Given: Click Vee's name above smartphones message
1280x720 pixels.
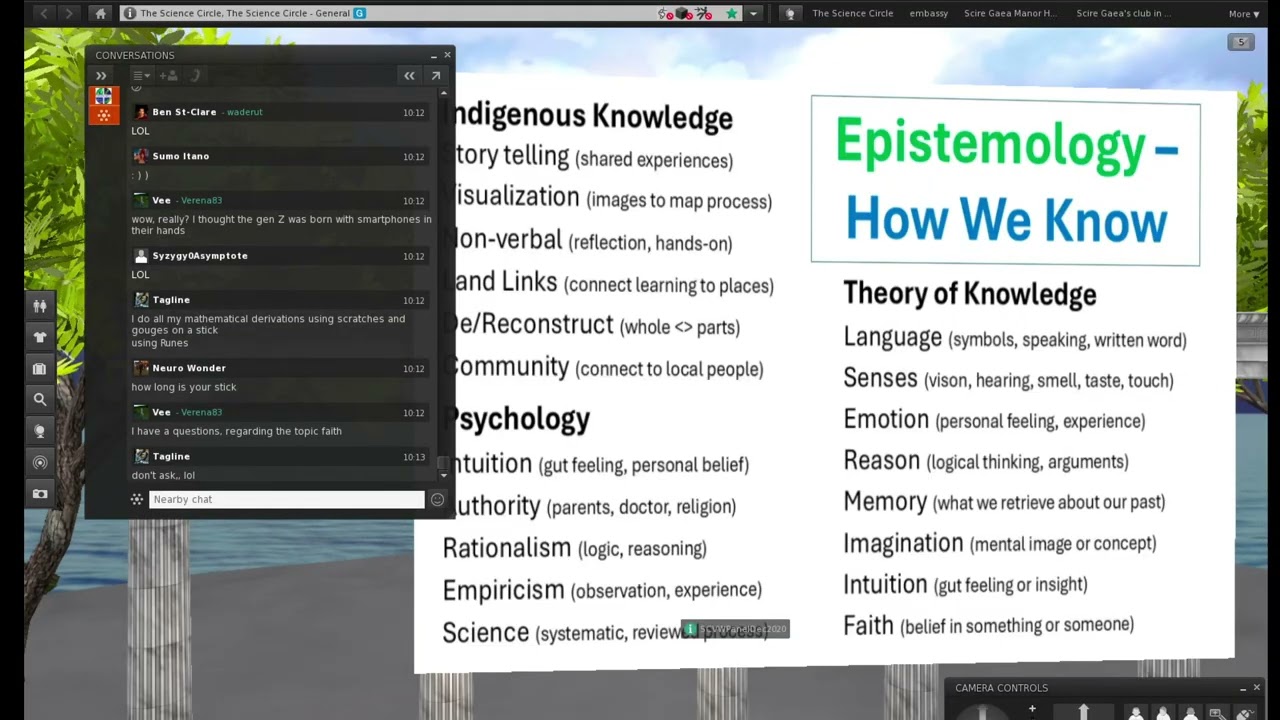Looking at the screenshot, I should tap(161, 200).
